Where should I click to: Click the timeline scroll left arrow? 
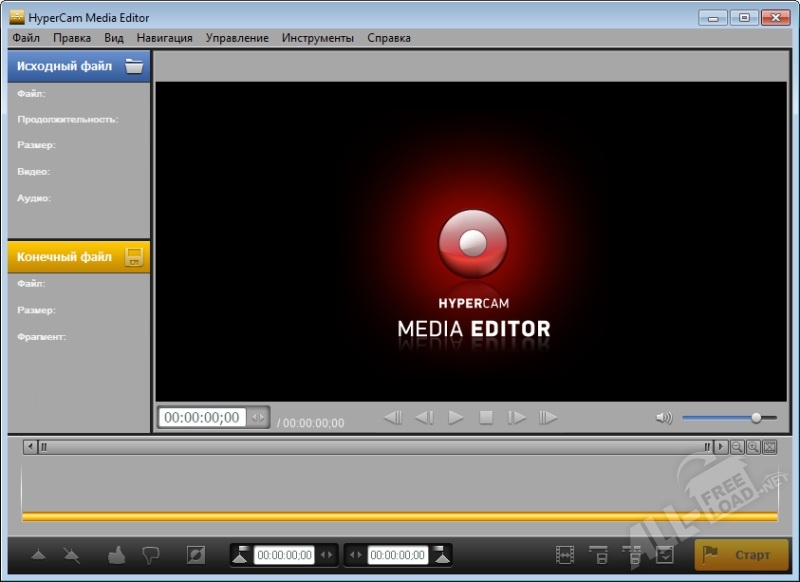point(29,447)
